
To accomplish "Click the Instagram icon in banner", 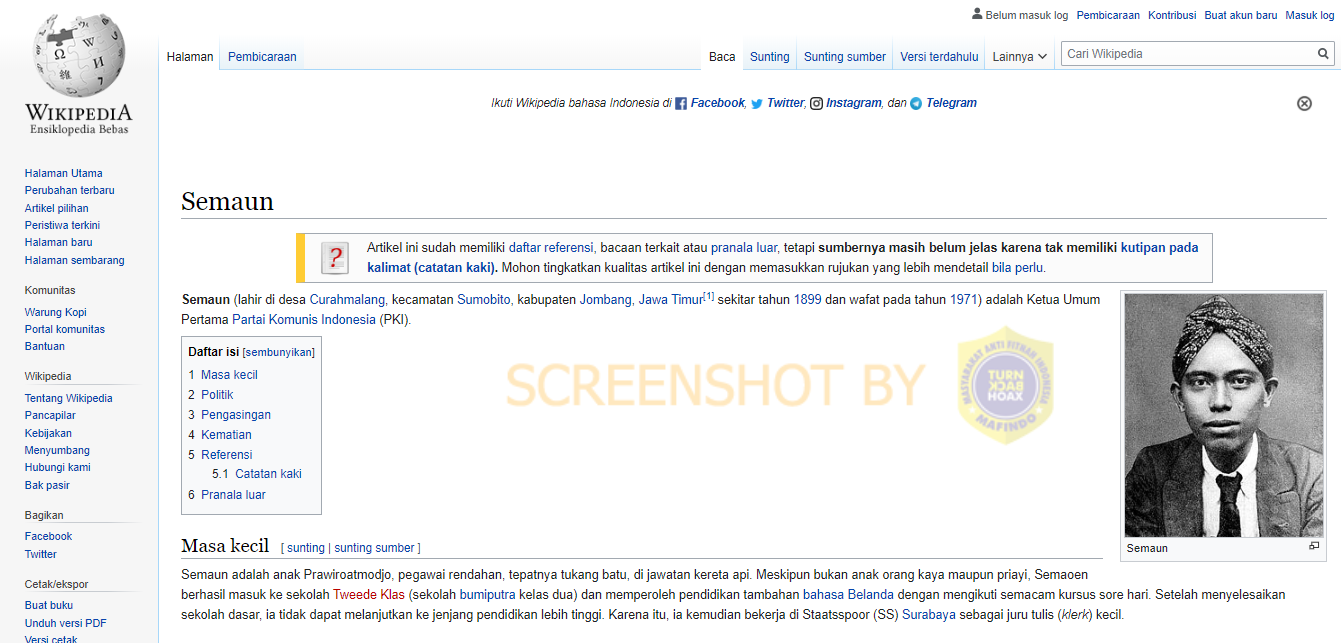I will [816, 103].
